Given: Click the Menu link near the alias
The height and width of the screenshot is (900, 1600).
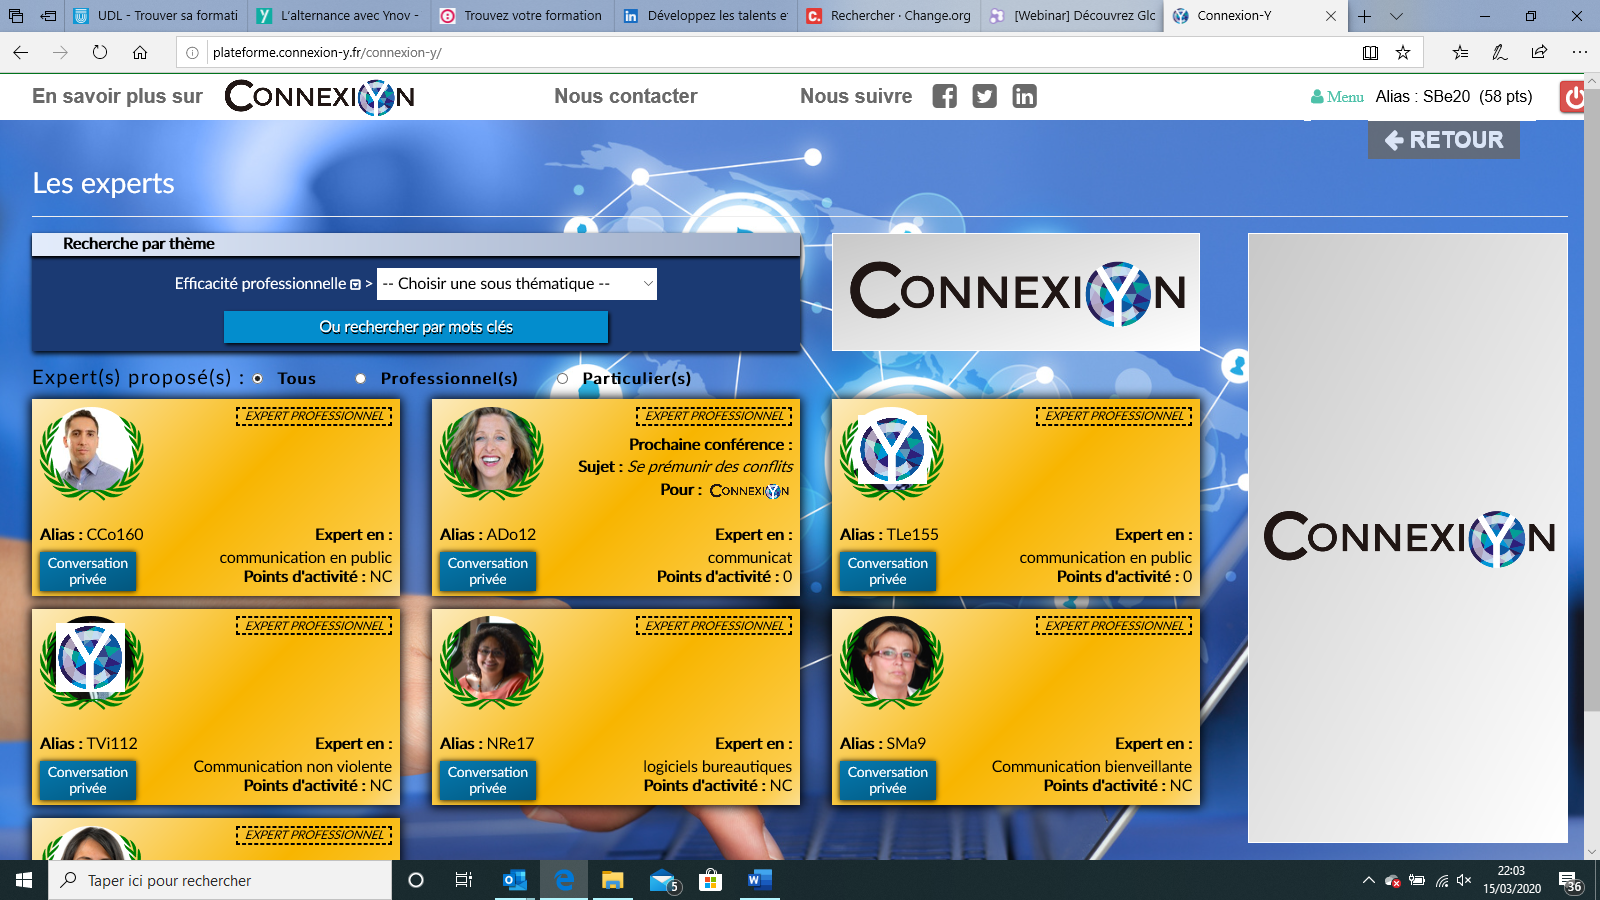Looking at the screenshot, I should 1338,97.
